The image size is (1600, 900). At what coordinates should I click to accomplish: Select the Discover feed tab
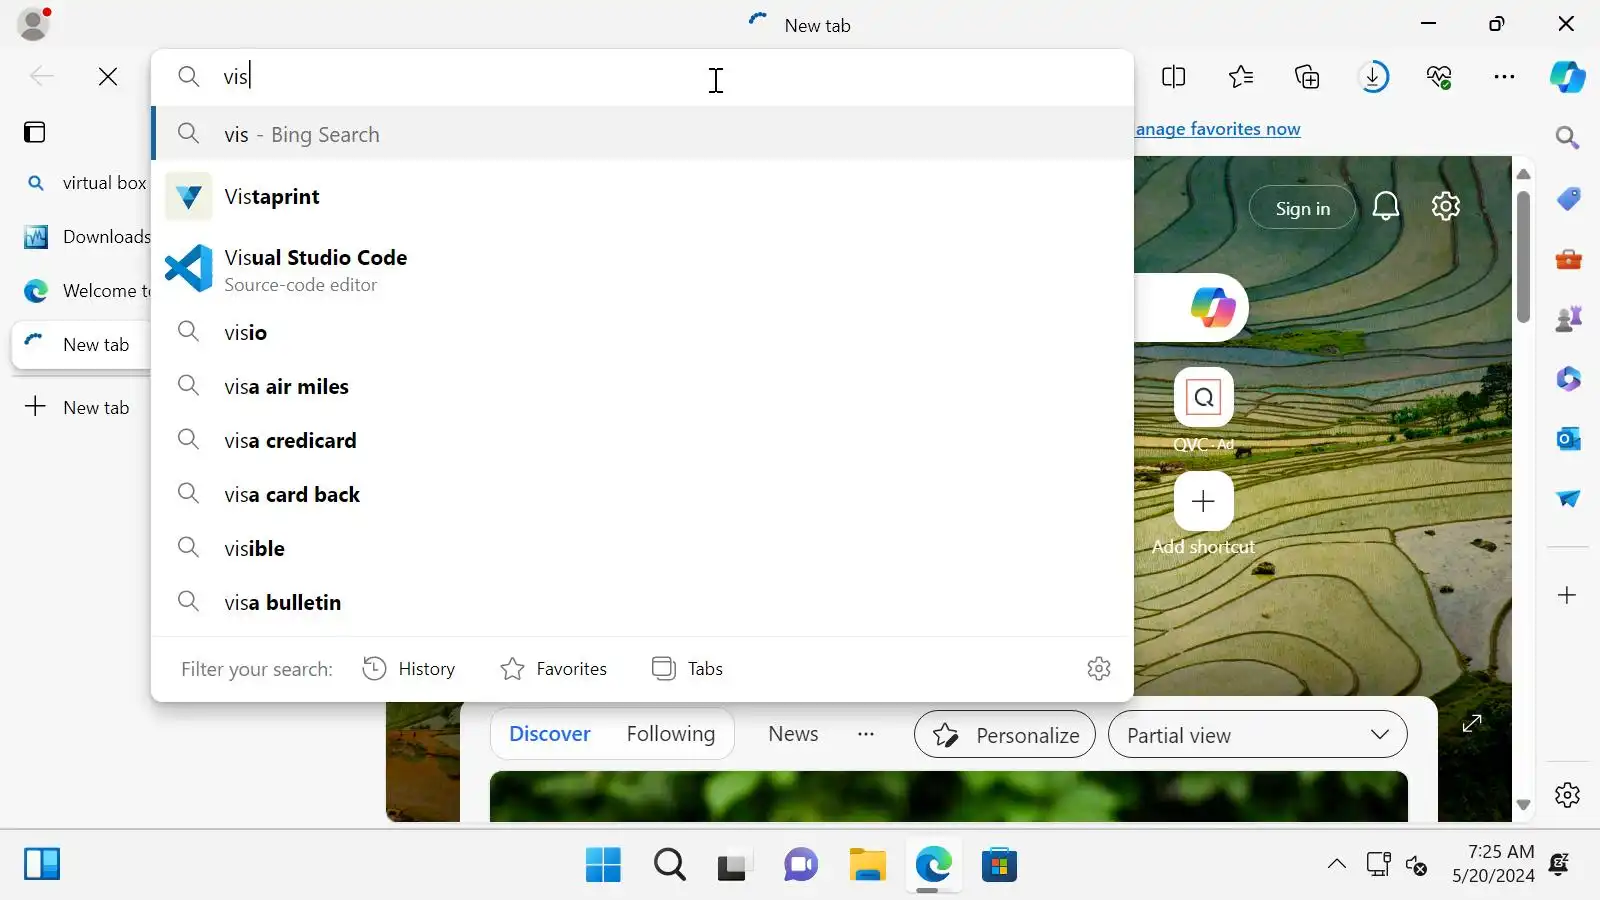(550, 734)
